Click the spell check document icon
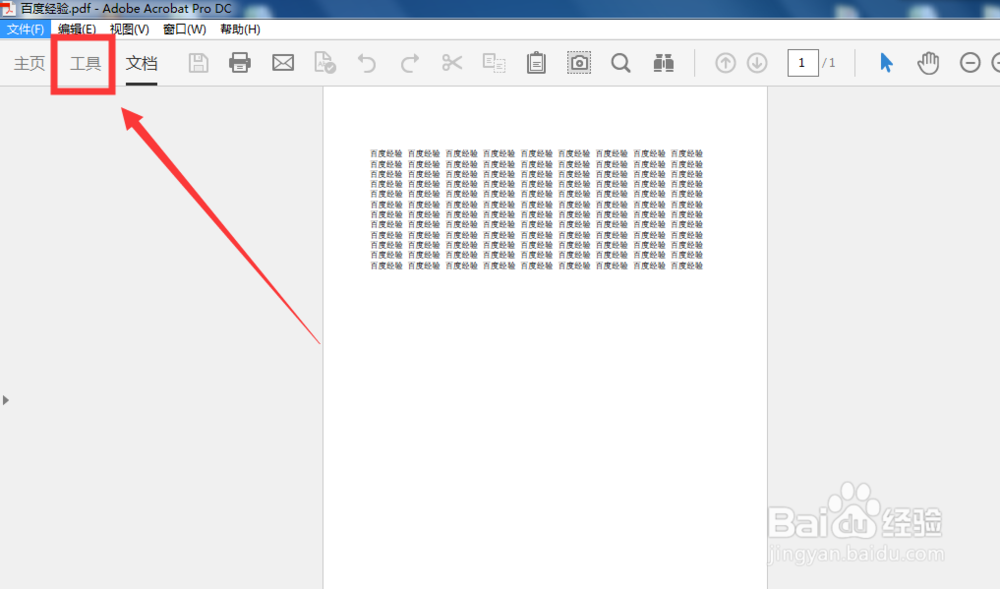The image size is (1000, 589). pyautogui.click(x=325, y=62)
